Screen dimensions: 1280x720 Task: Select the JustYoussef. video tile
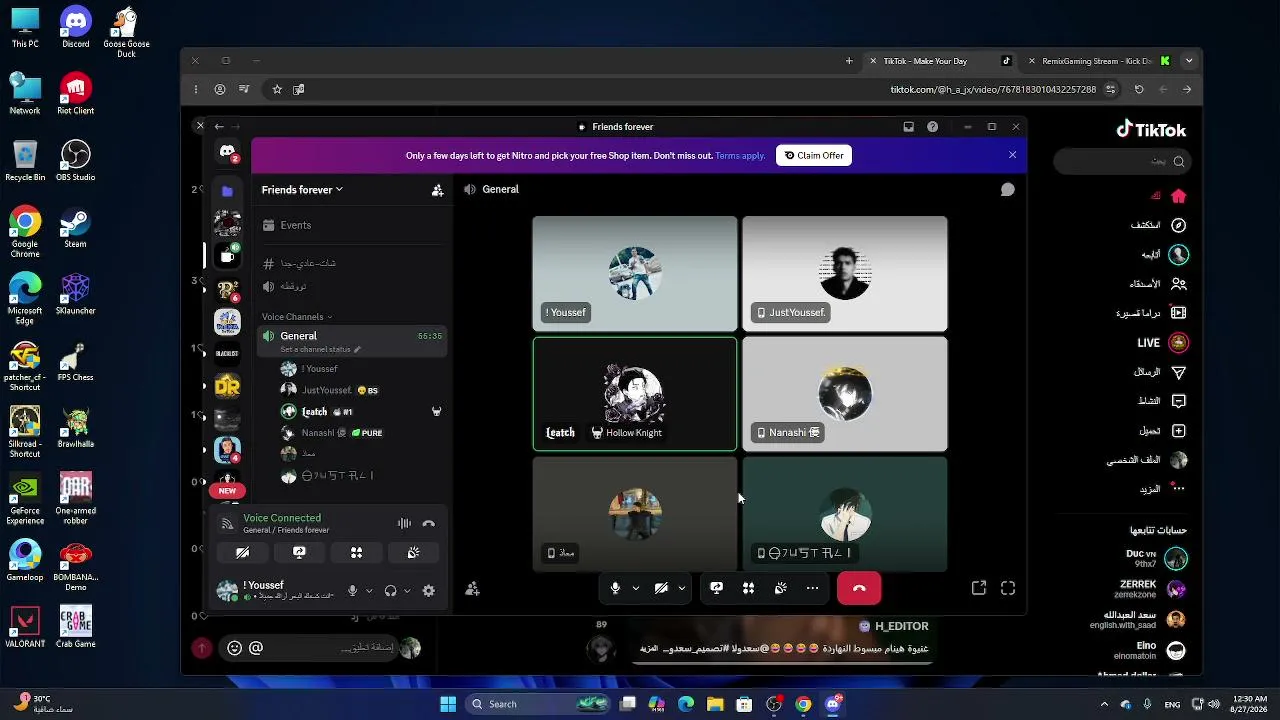point(845,273)
